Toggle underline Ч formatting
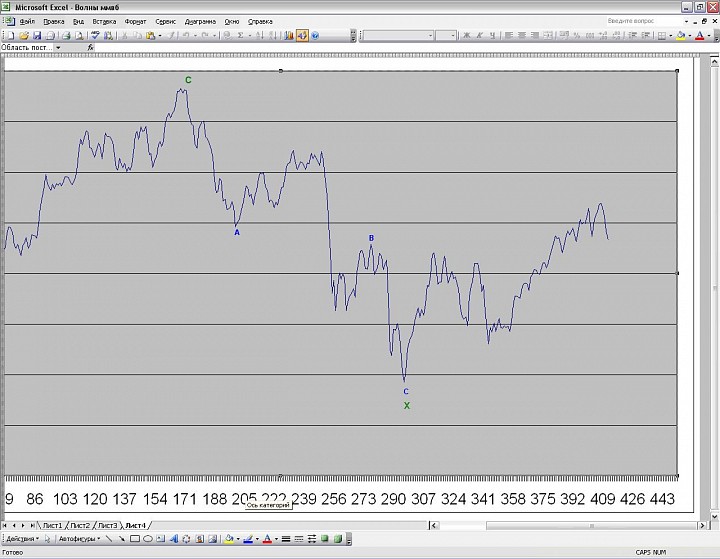Image resolution: width=720 pixels, height=559 pixels. click(492, 35)
